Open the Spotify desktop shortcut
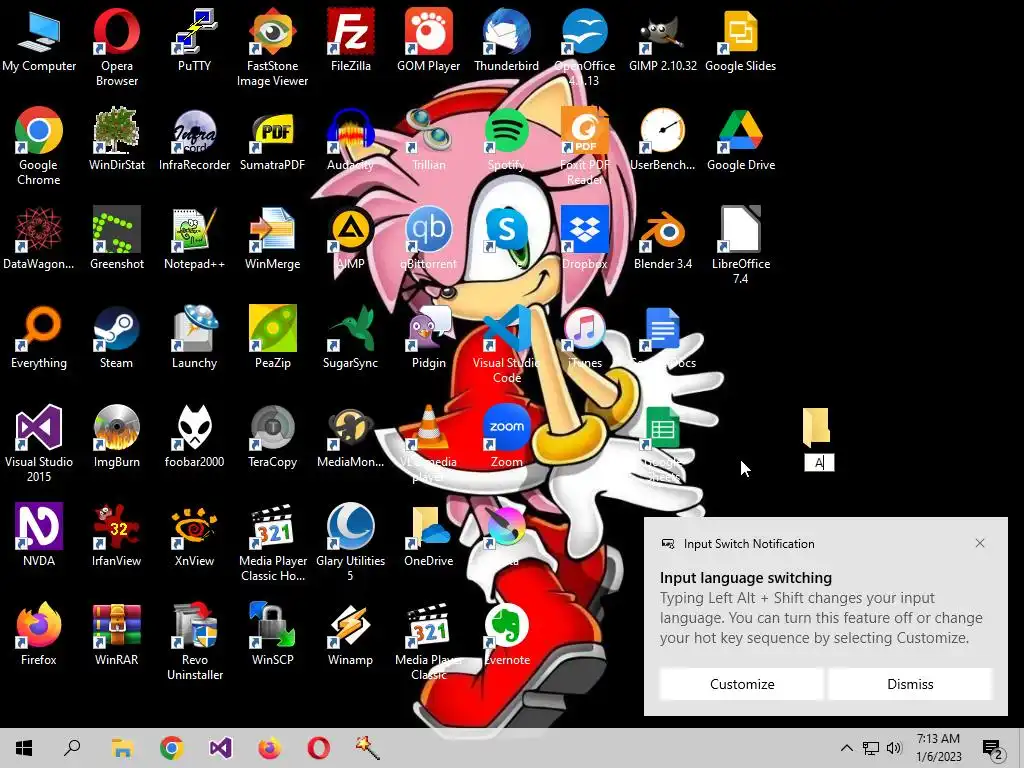The image size is (1024, 768). (x=507, y=131)
